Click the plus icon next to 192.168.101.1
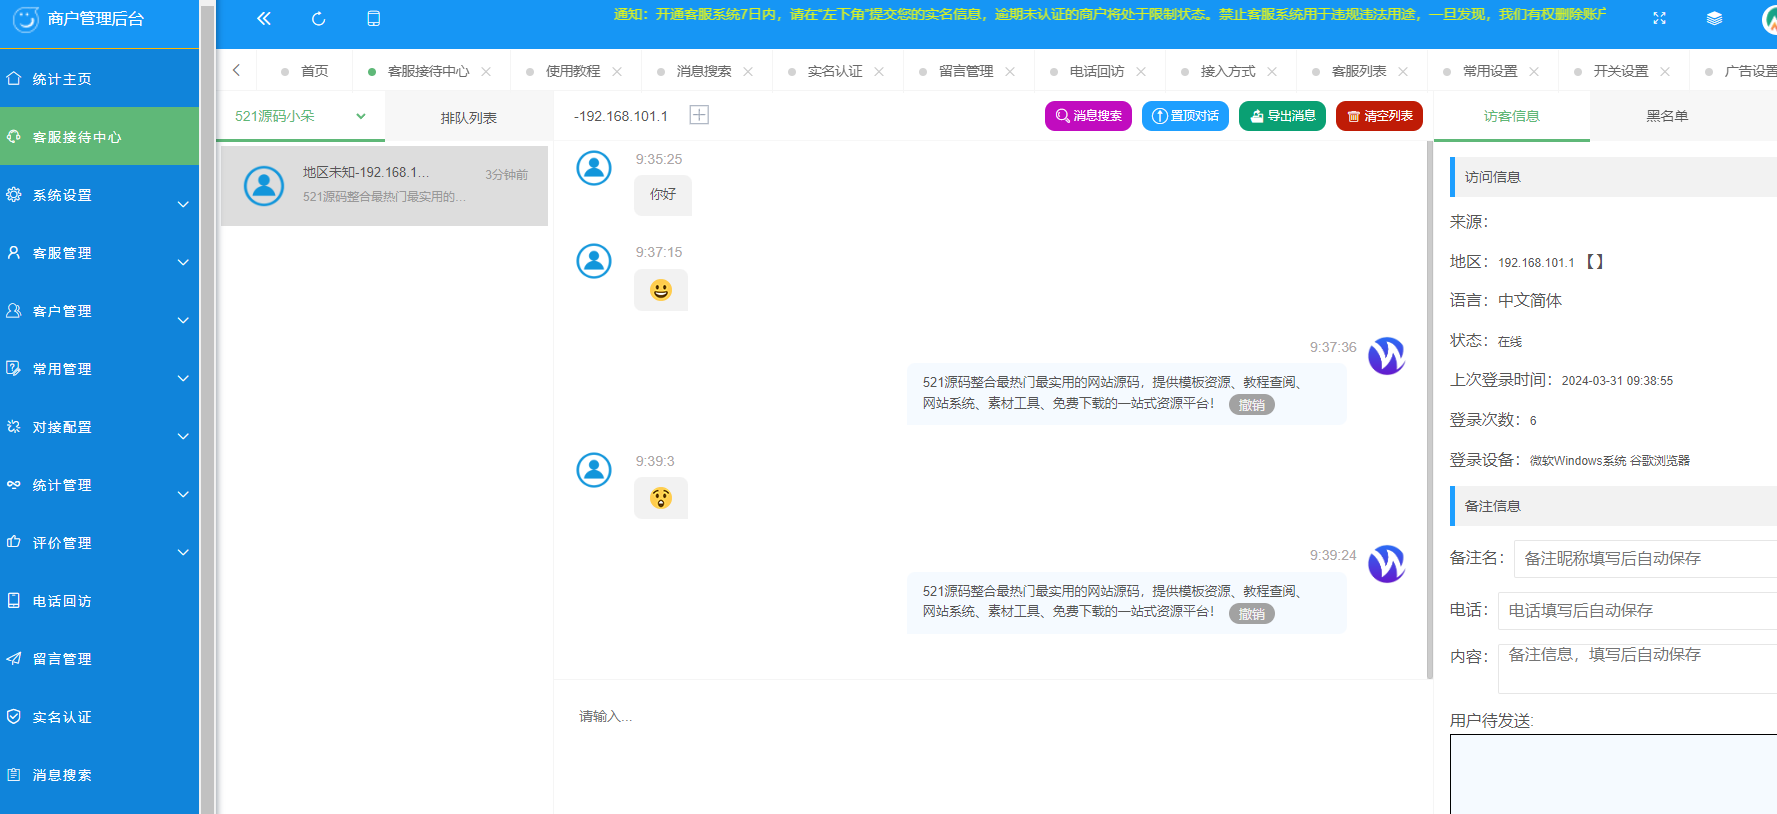The width and height of the screenshot is (1777, 814). pyautogui.click(x=699, y=115)
